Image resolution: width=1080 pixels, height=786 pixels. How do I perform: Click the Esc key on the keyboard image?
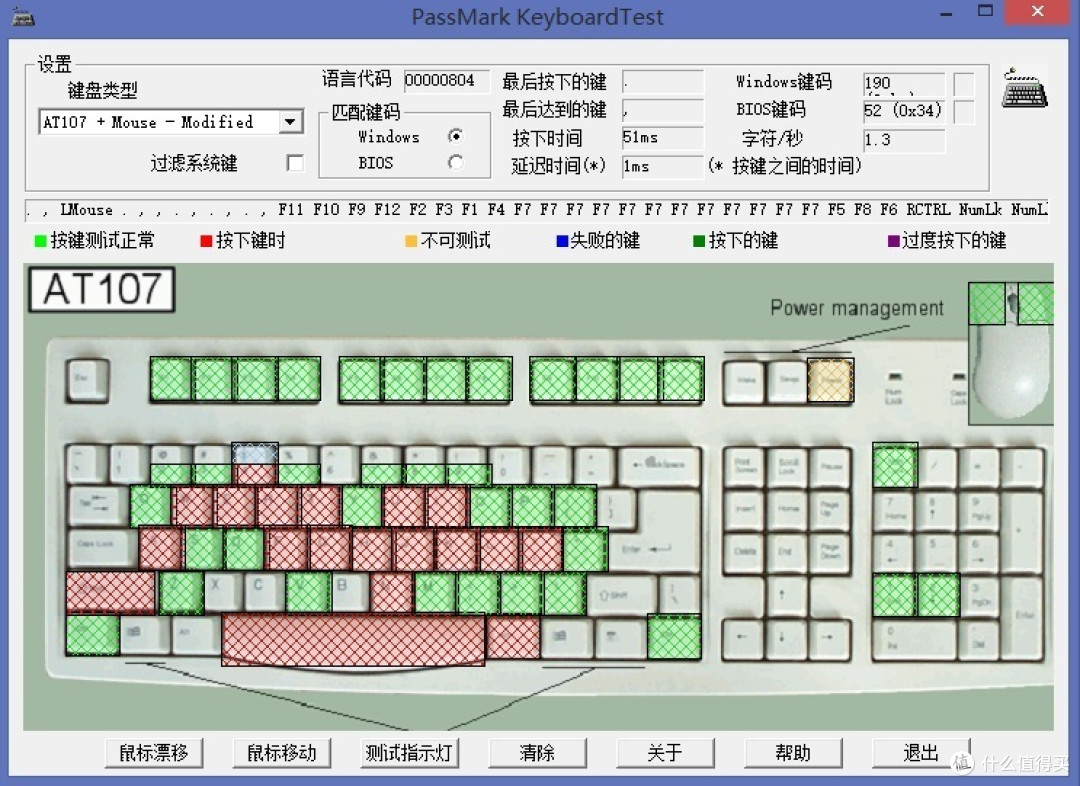(x=87, y=380)
